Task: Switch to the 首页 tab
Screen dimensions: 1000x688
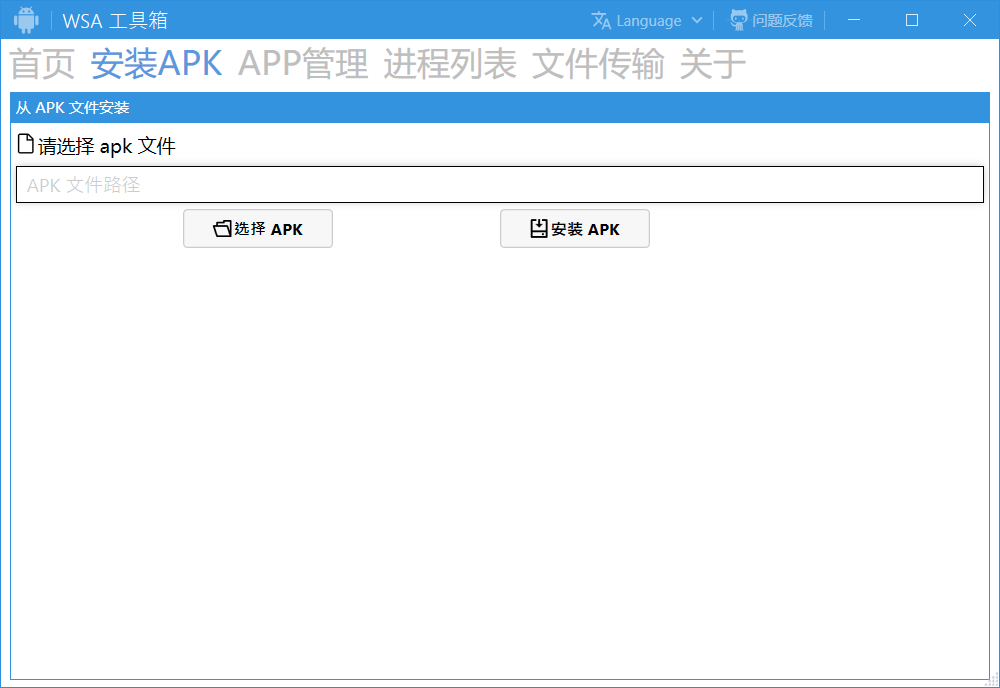Action: 43,64
